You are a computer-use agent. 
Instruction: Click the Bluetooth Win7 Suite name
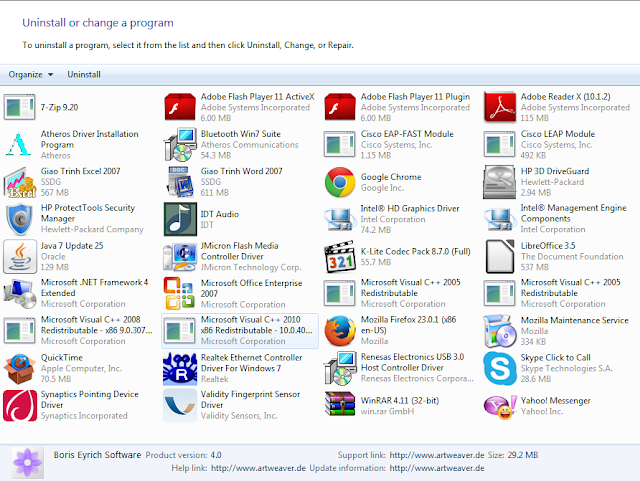[x=240, y=134]
